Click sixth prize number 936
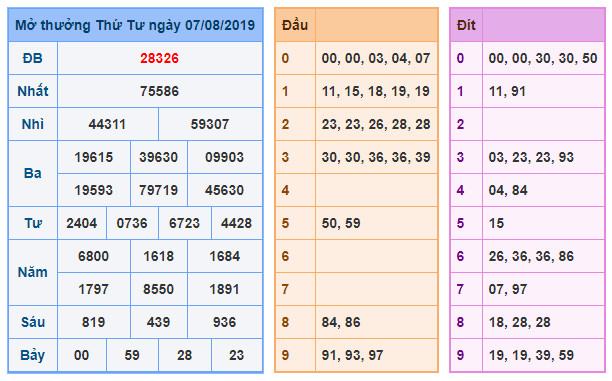The width and height of the screenshot is (612, 381). 224,322
